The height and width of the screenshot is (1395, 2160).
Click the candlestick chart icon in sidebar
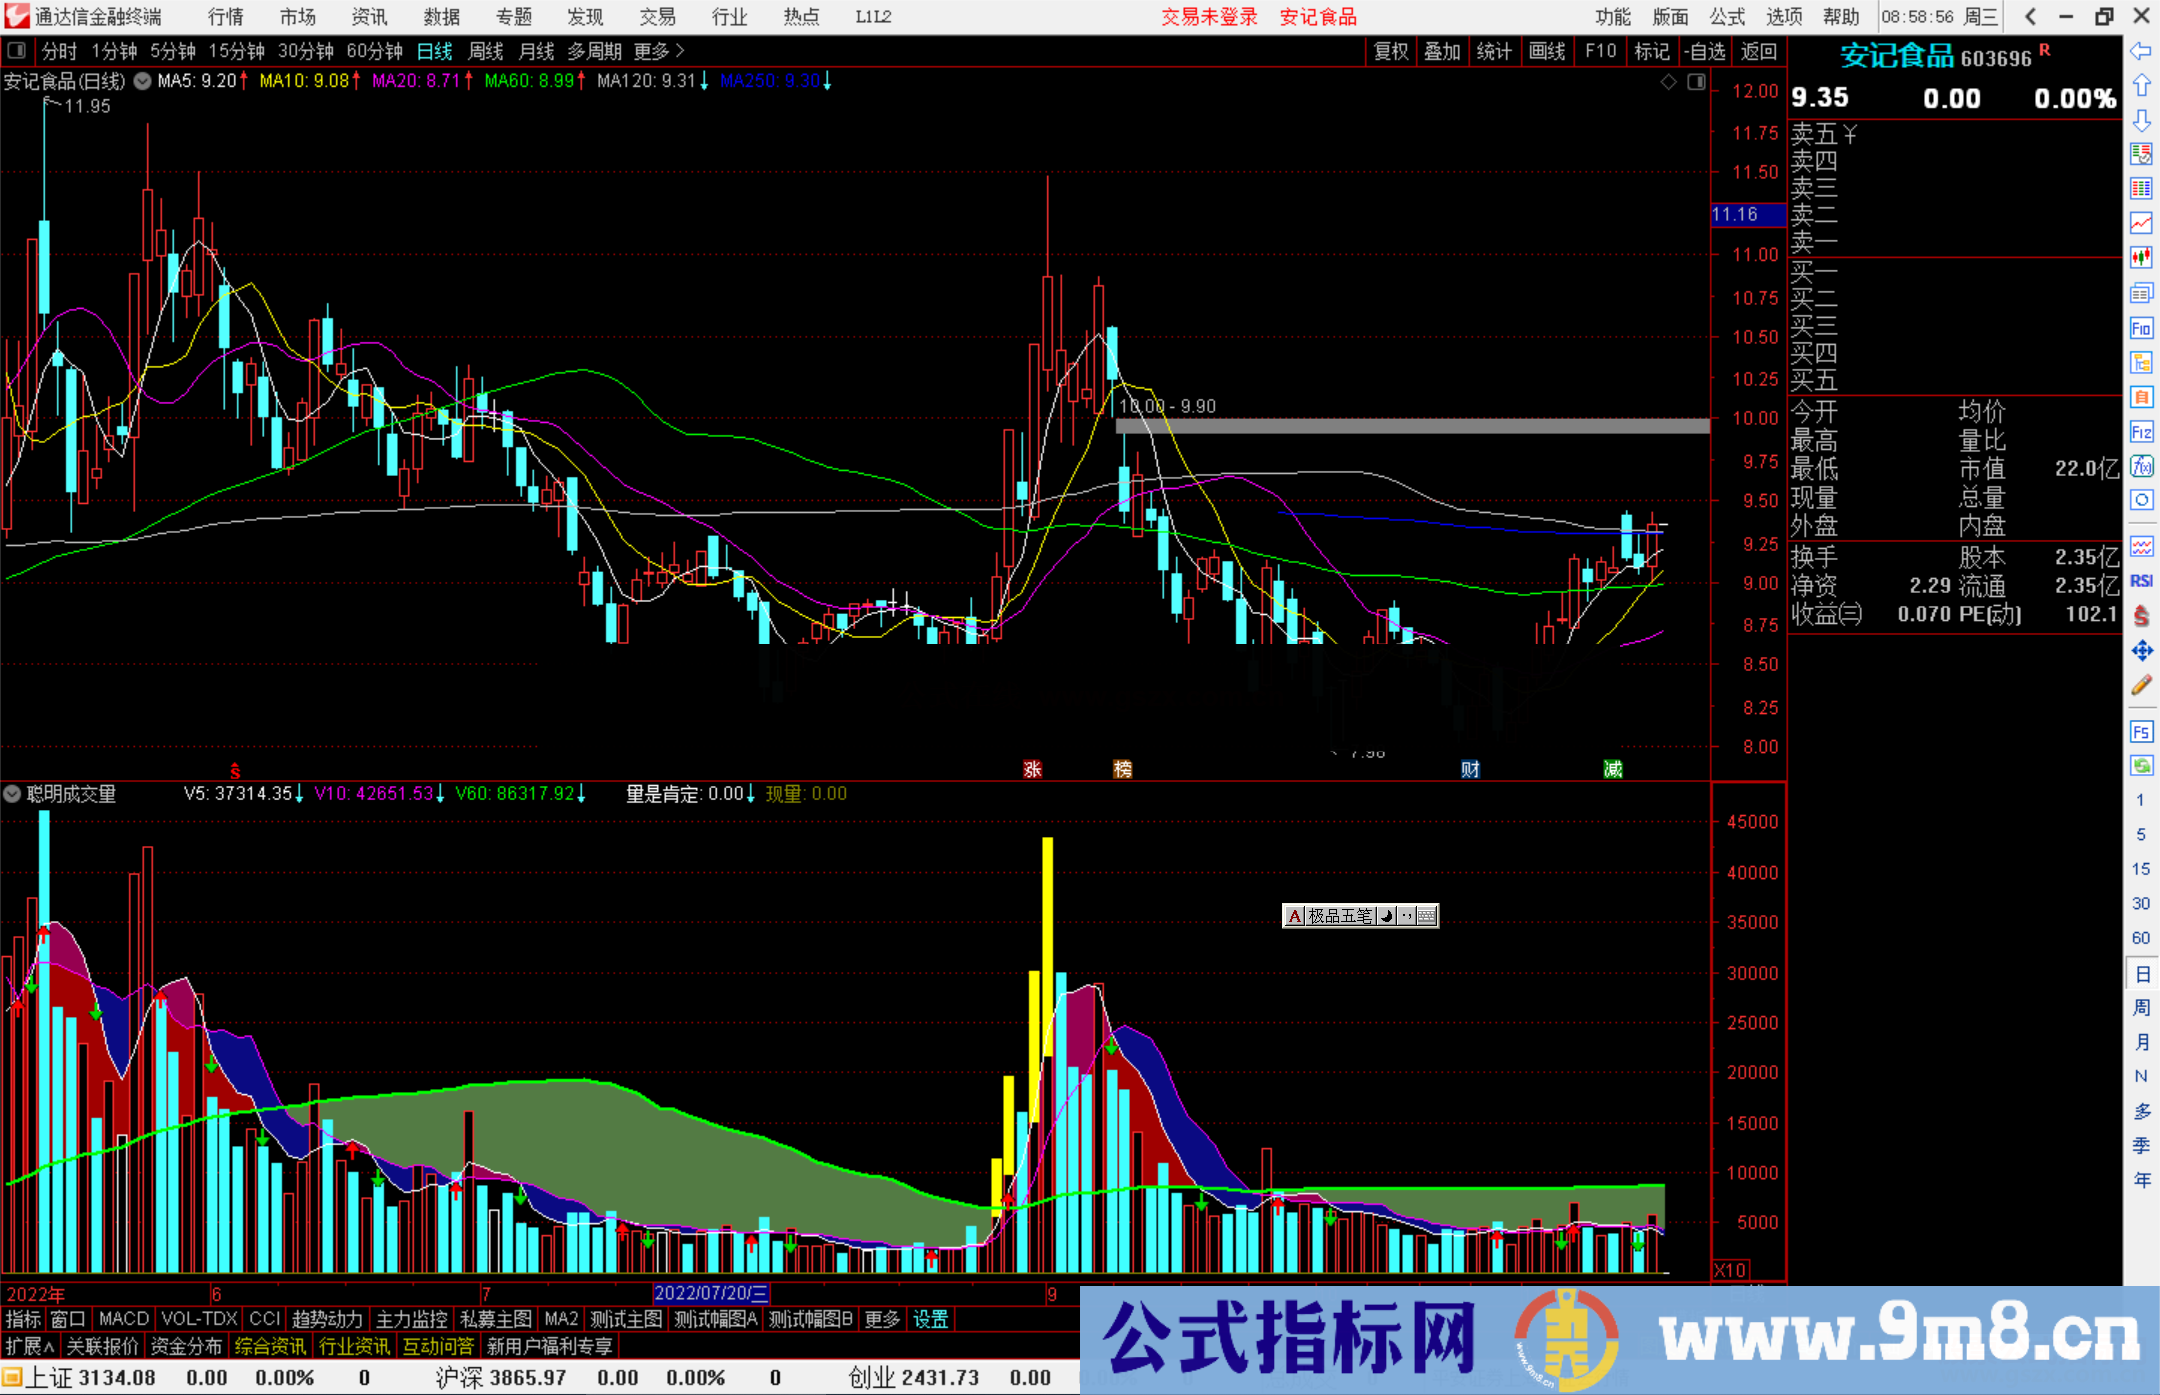[2141, 258]
